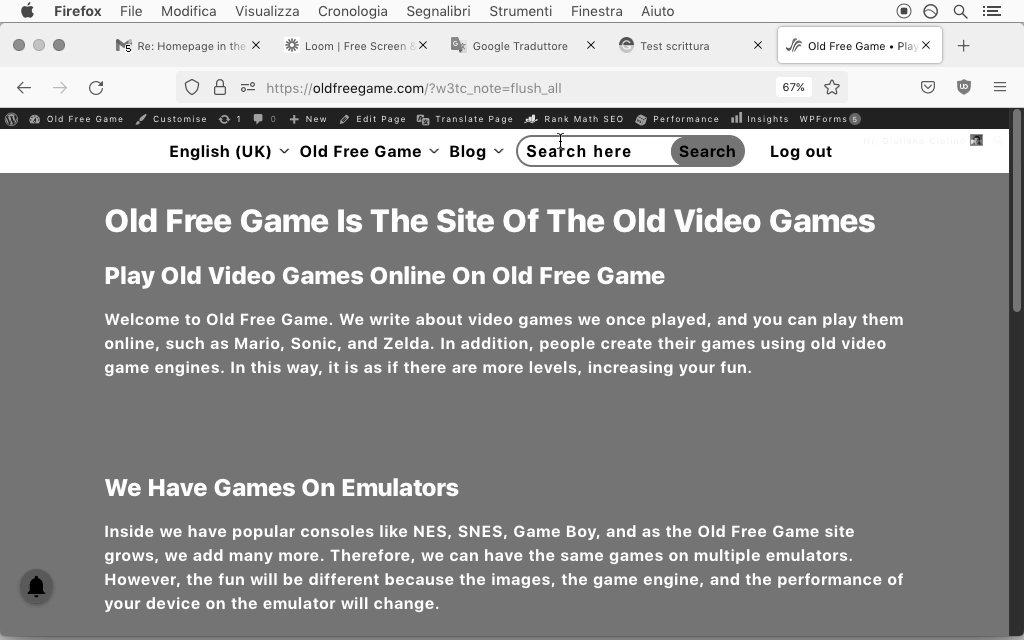Open Rank Math SEO in the admin bar
This screenshot has width=1024, height=640.
tap(574, 119)
